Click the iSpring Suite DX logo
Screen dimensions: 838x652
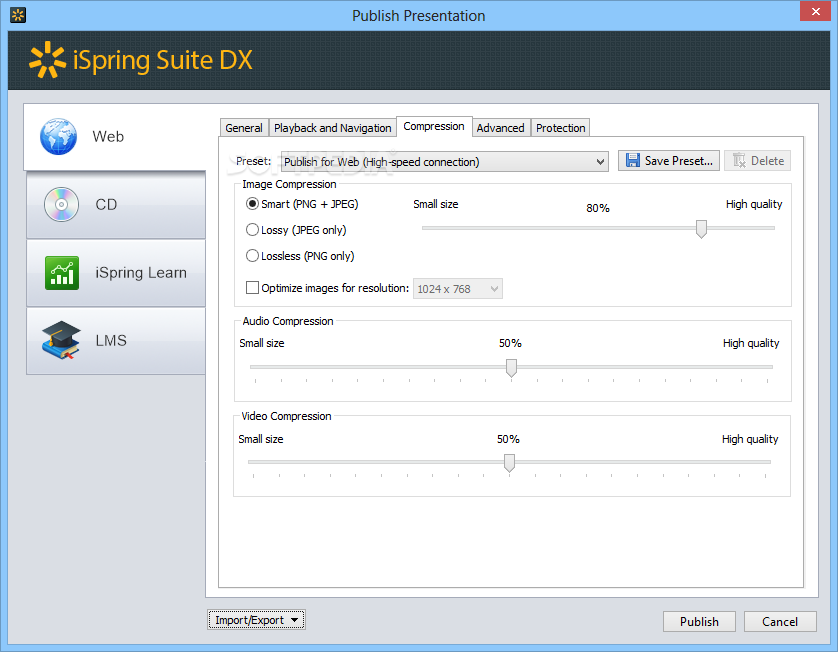[141, 60]
